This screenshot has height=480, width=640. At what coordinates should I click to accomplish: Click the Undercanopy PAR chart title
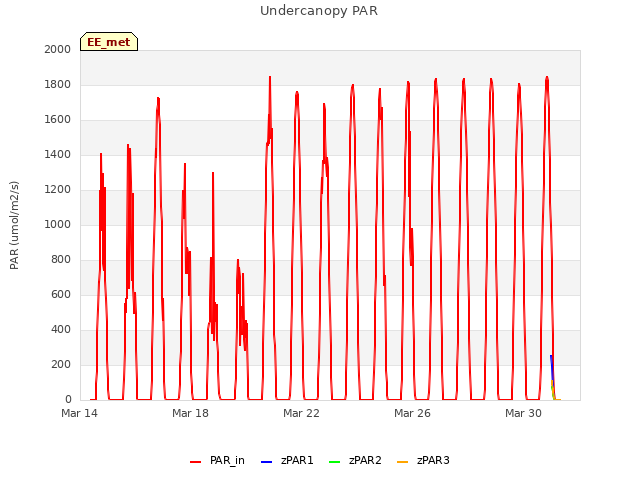tap(319, 11)
